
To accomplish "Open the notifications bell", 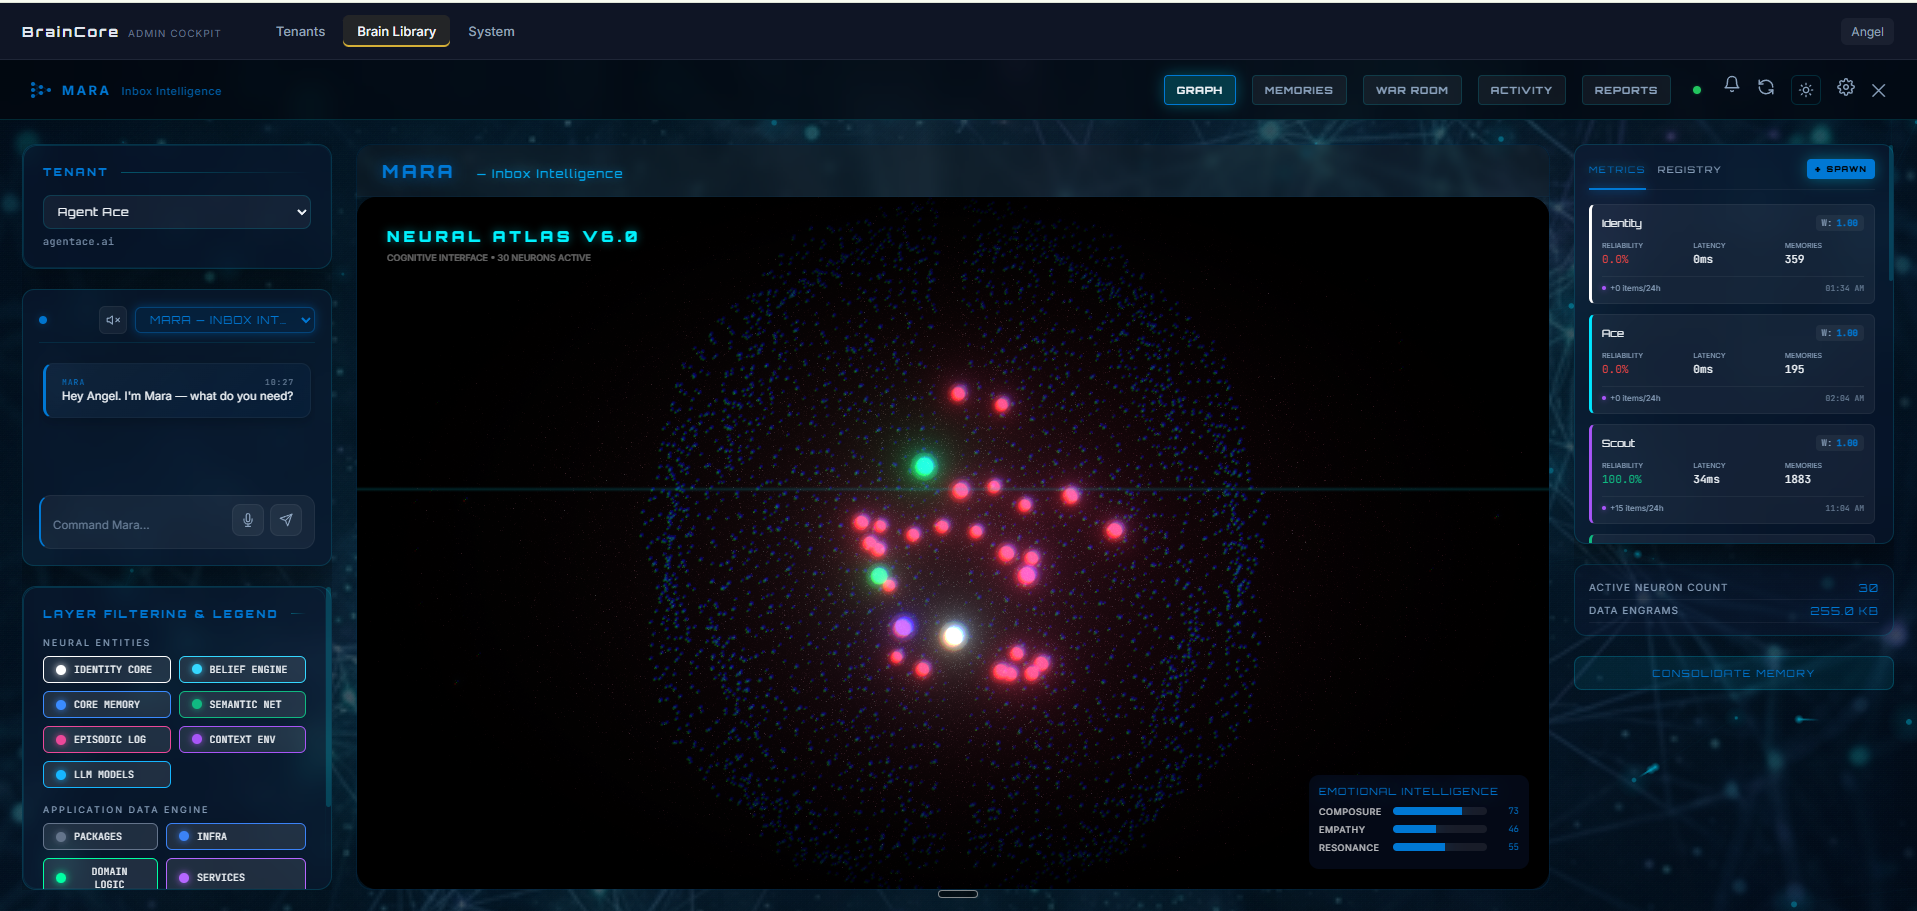I will click(1731, 86).
